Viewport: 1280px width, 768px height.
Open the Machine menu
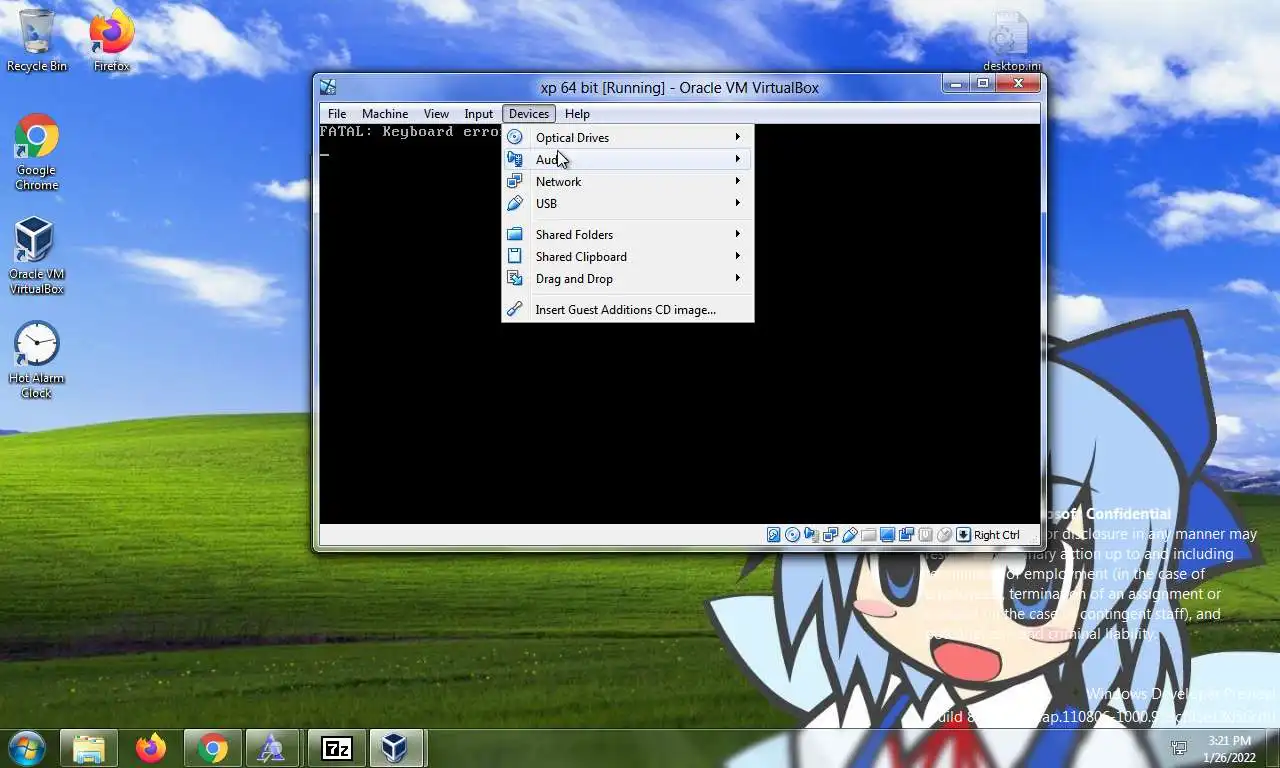(385, 114)
